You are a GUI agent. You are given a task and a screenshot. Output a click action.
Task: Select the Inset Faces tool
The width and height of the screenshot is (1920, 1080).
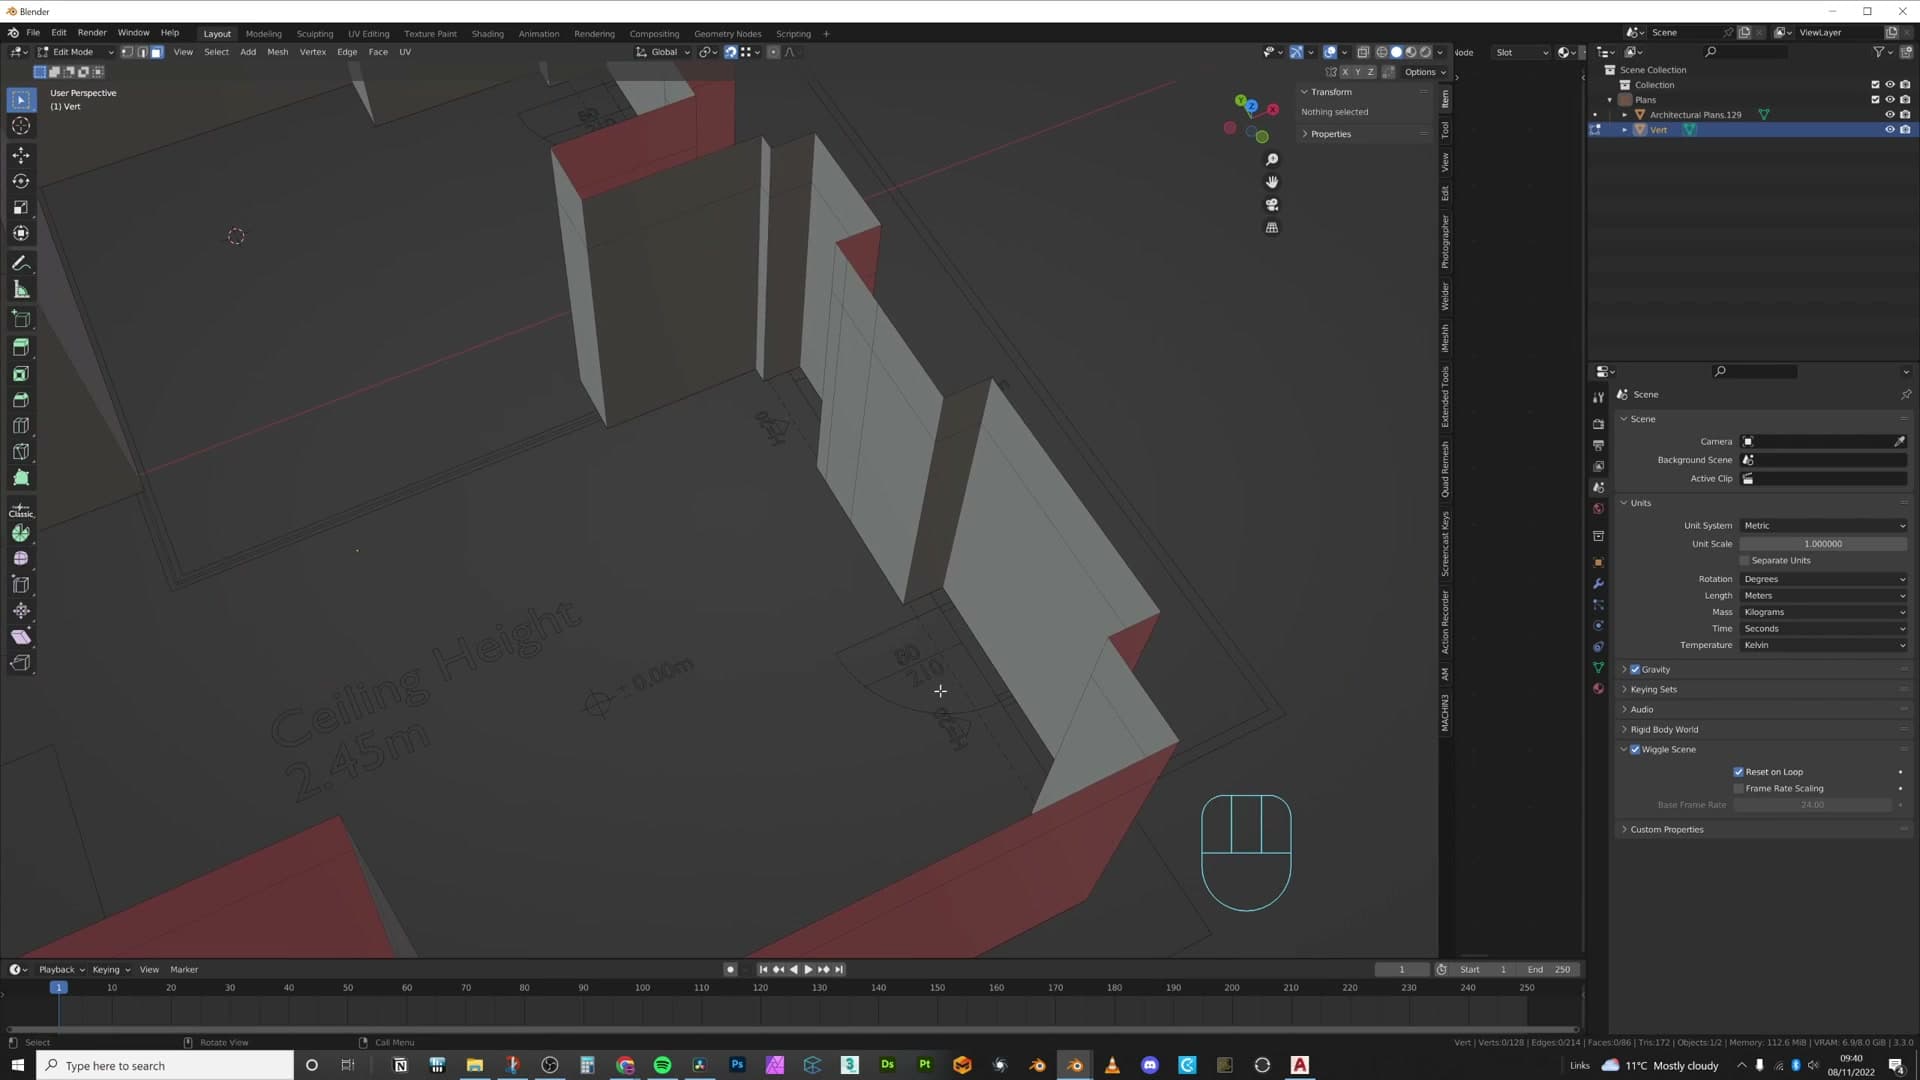point(21,373)
